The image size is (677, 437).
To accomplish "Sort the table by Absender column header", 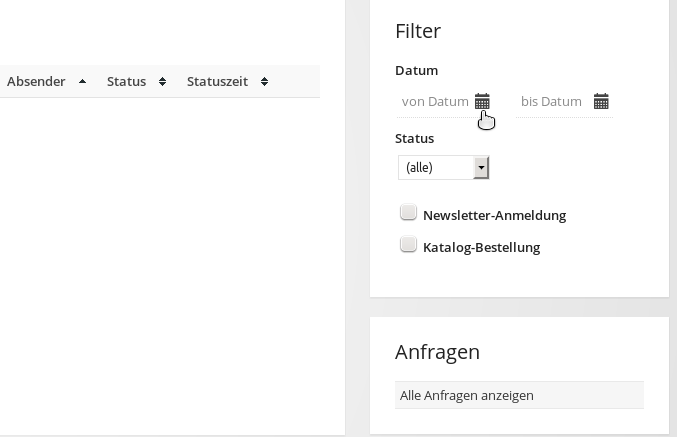I will pyautogui.click(x=36, y=81).
